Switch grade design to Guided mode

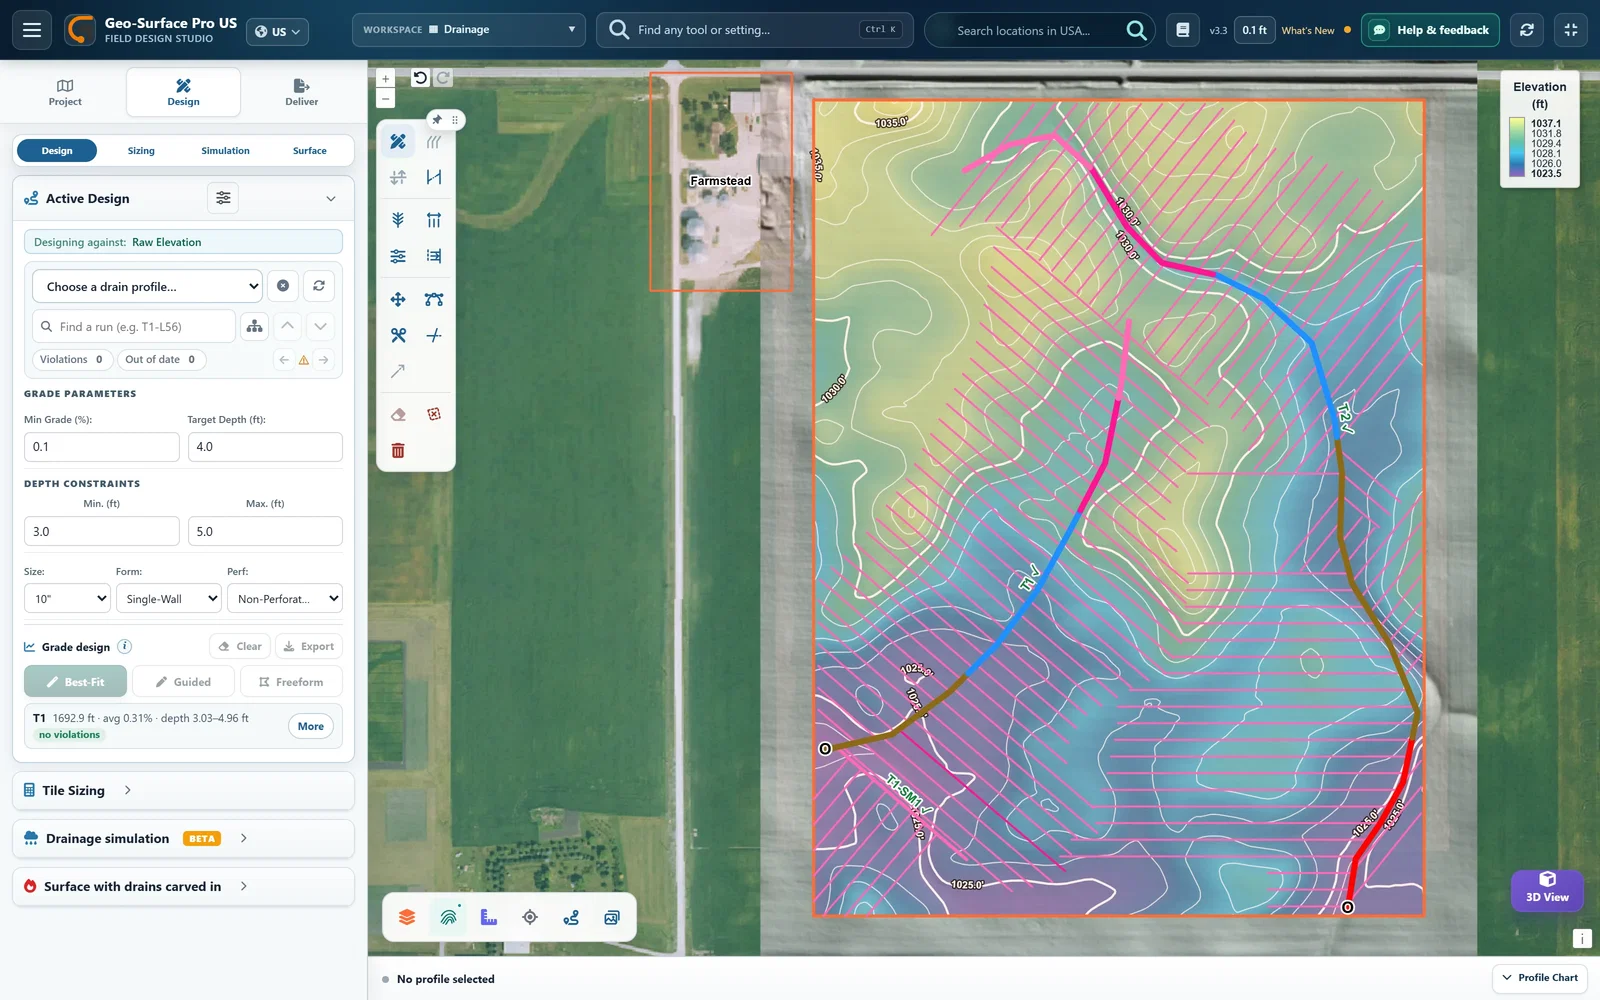pyautogui.click(x=184, y=682)
